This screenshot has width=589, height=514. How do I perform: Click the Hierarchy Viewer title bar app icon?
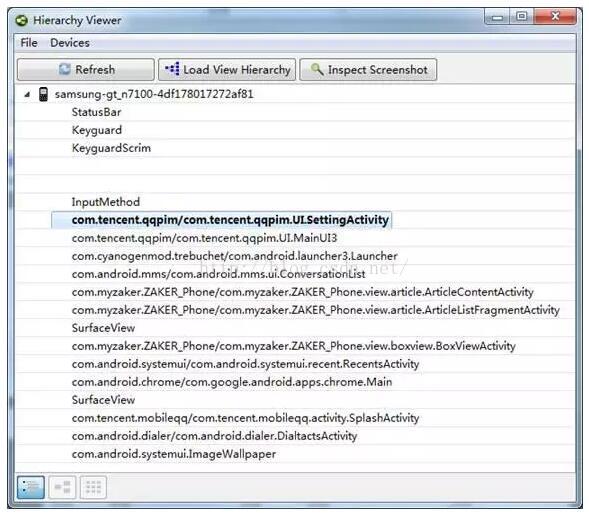point(22,20)
